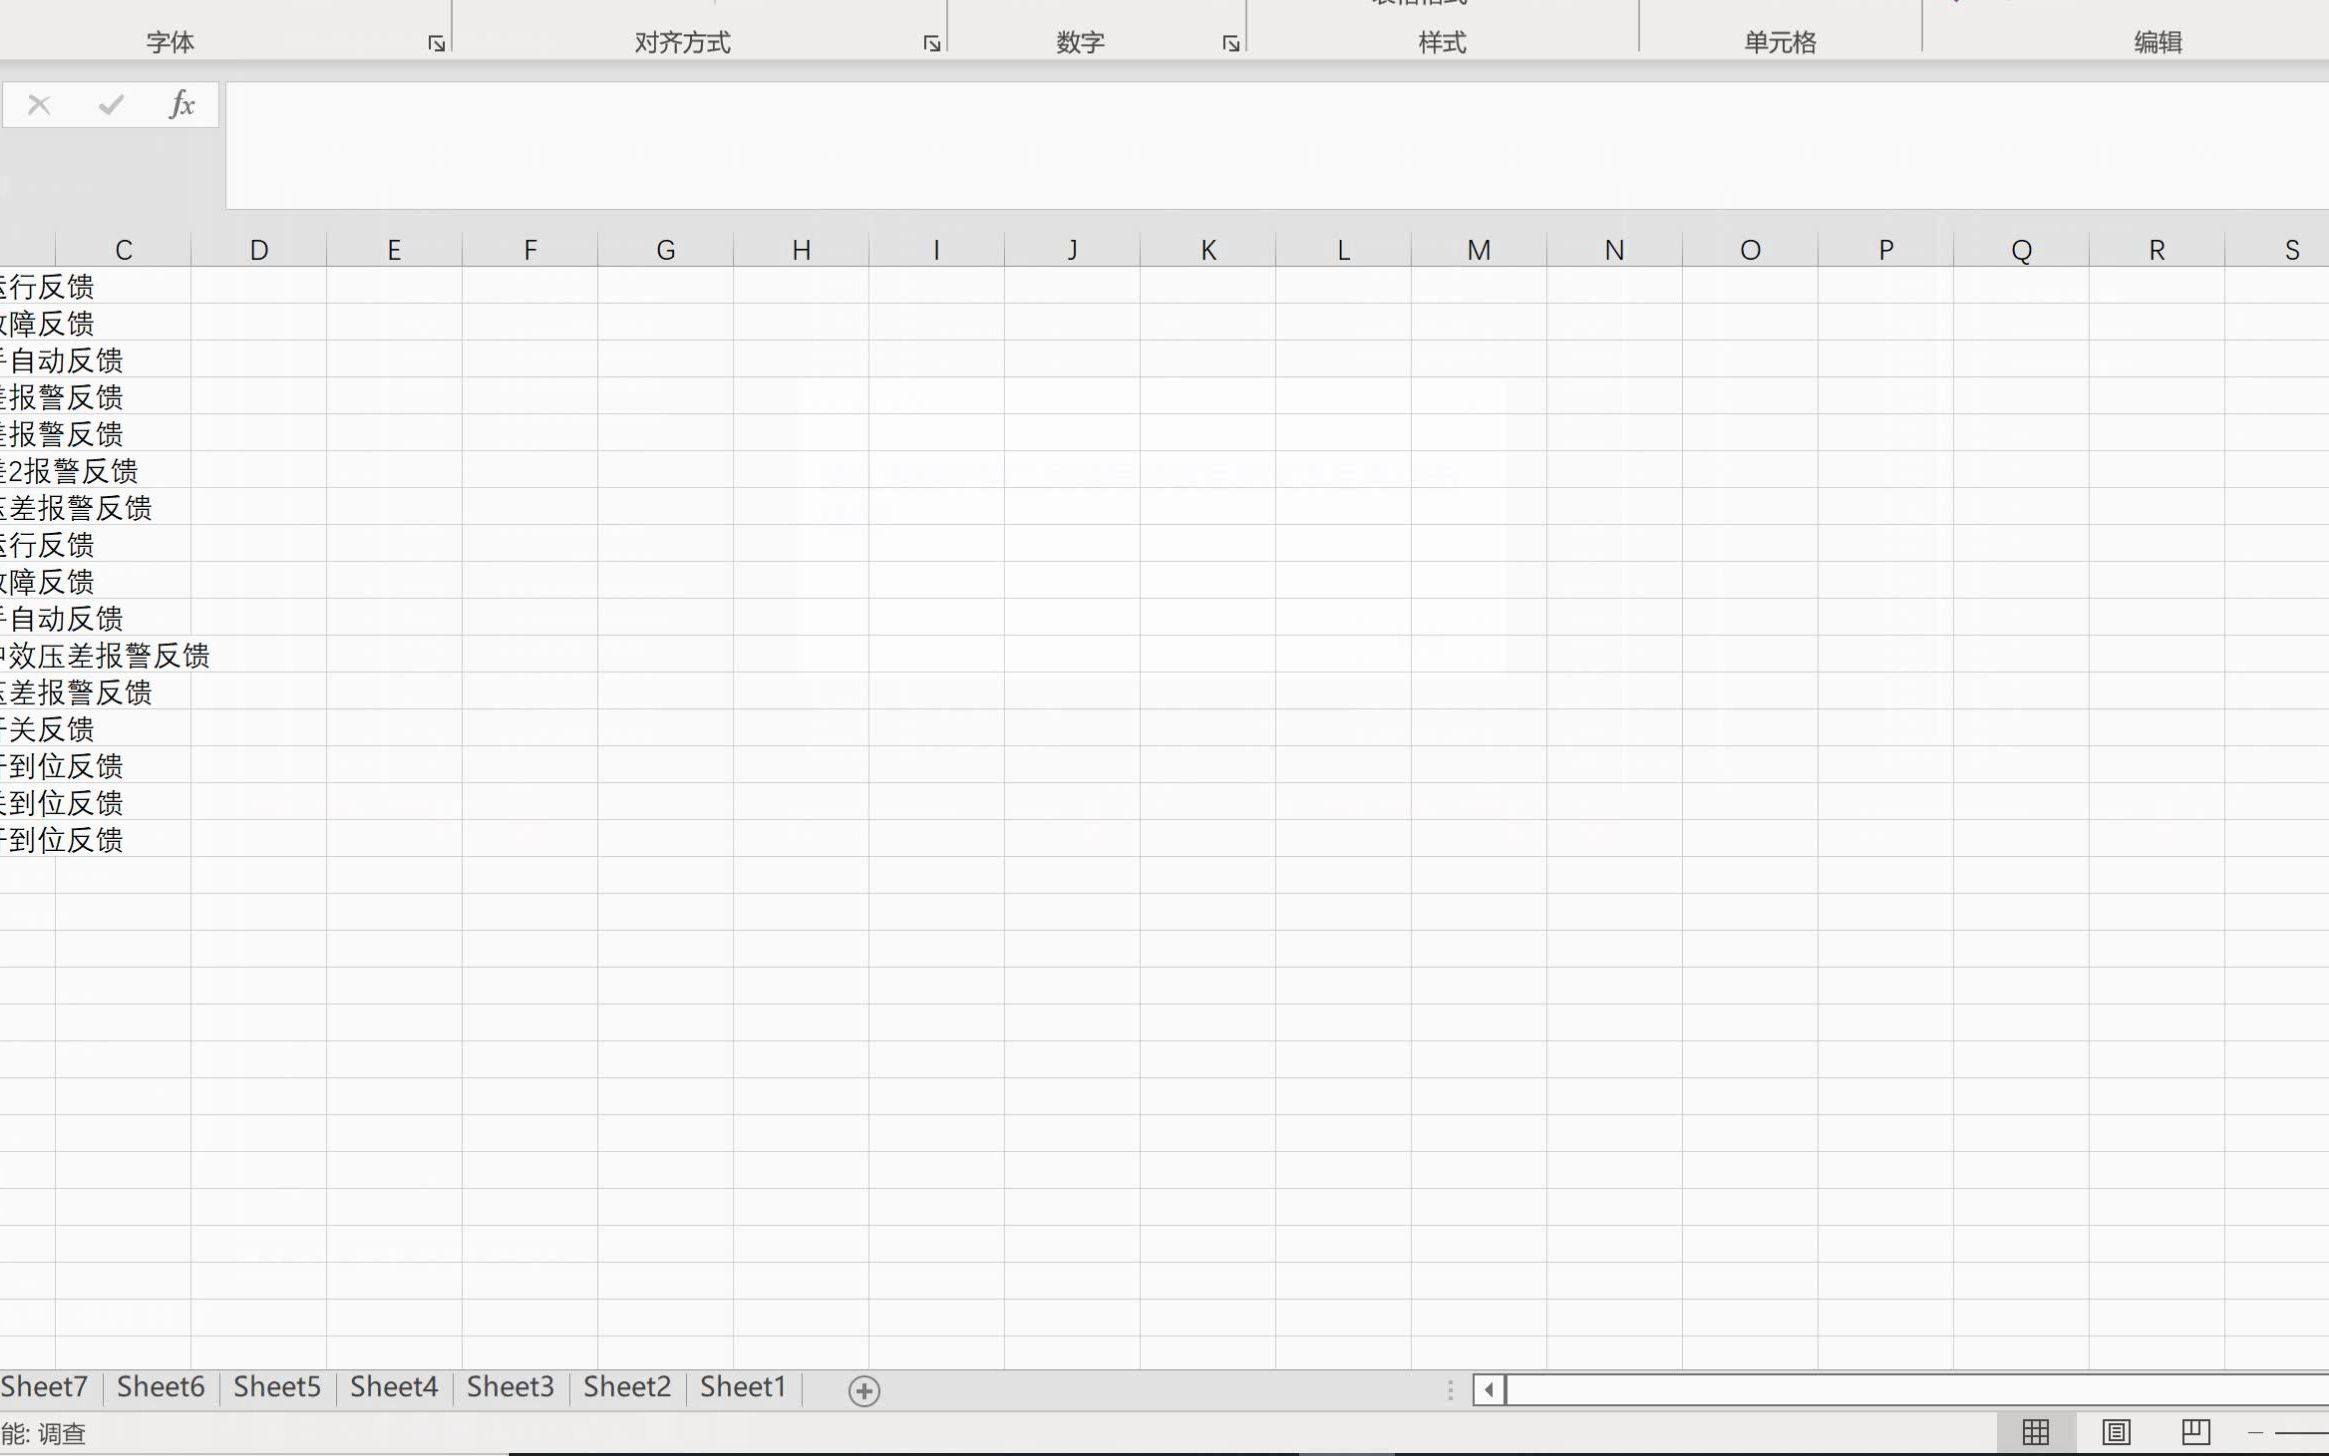
Task: Select column H header
Action: point(801,250)
